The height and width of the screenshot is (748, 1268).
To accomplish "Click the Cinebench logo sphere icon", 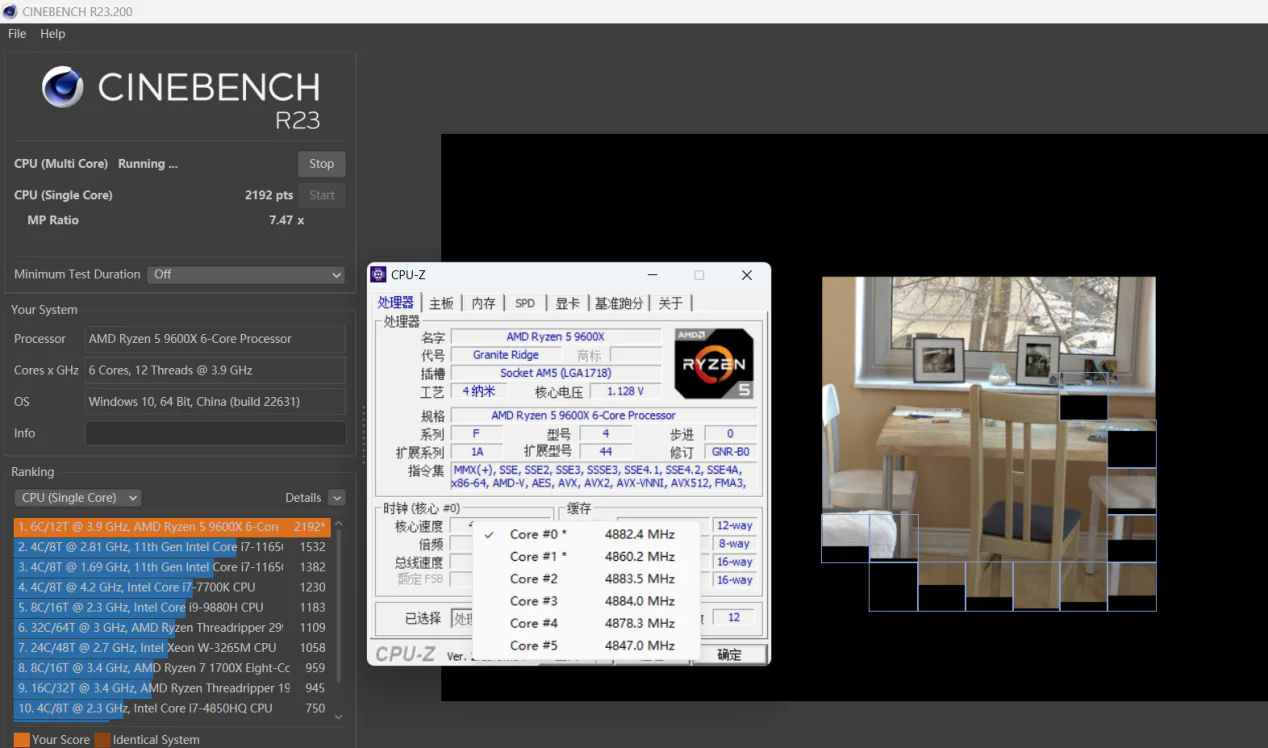I will point(62,87).
